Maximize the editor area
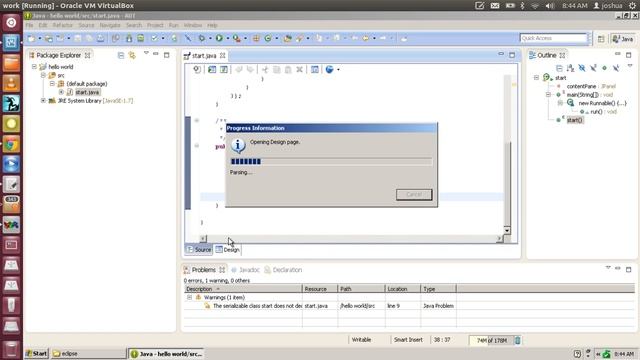Image resolution: width=640 pixels, height=360 pixels. pos(512,55)
